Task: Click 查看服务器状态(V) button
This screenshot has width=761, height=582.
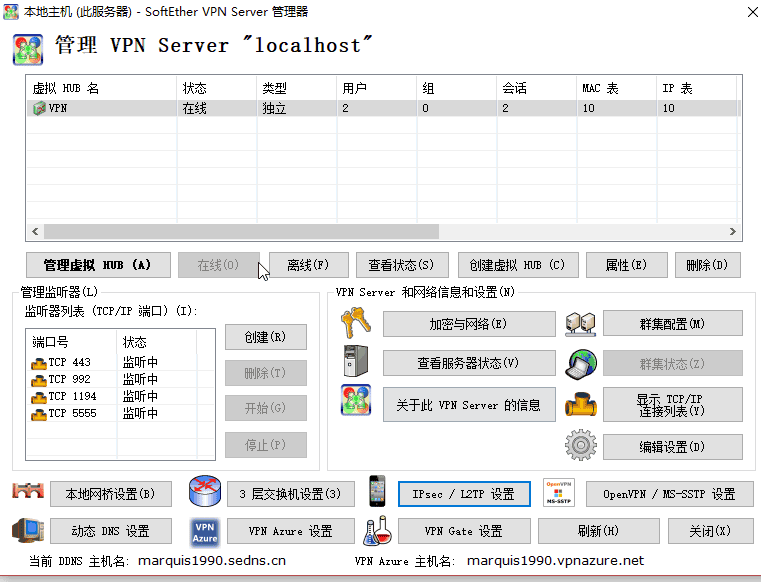Action: click(469, 363)
